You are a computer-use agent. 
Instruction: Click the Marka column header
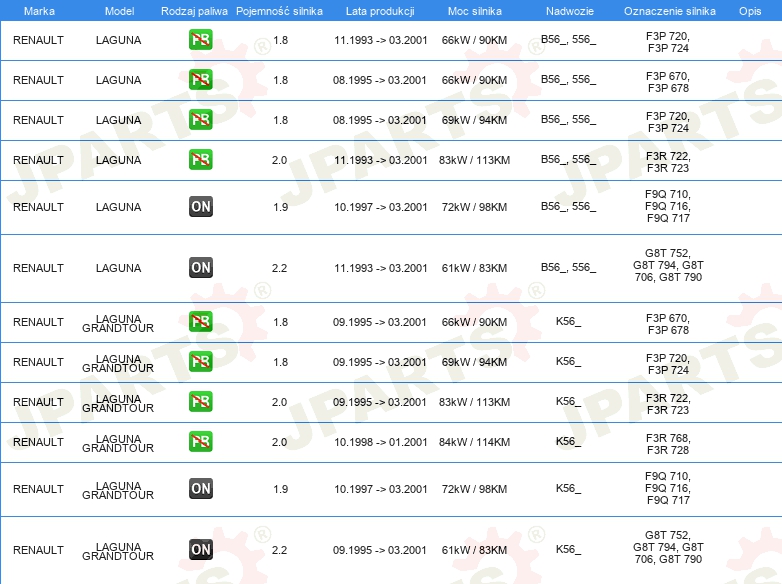tap(39, 11)
